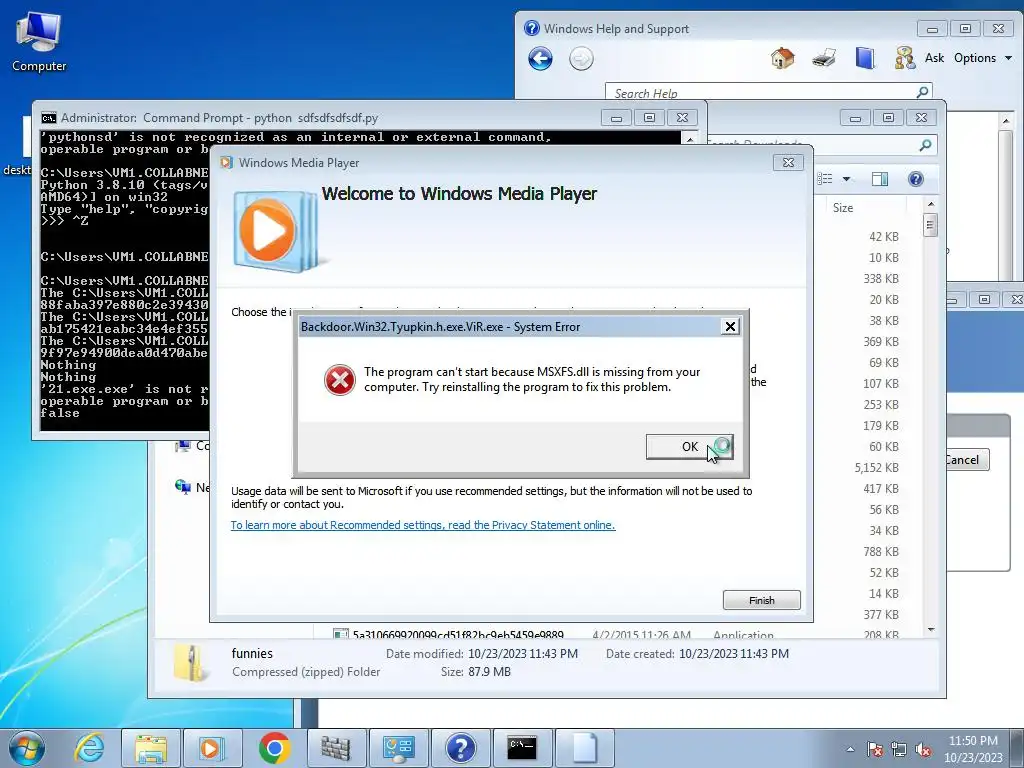Click the Explorer help question mark icon
The height and width of the screenshot is (768, 1024).
916,179
